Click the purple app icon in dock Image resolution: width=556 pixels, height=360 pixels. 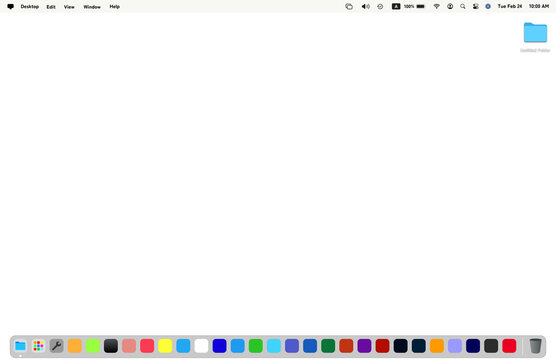coord(364,346)
